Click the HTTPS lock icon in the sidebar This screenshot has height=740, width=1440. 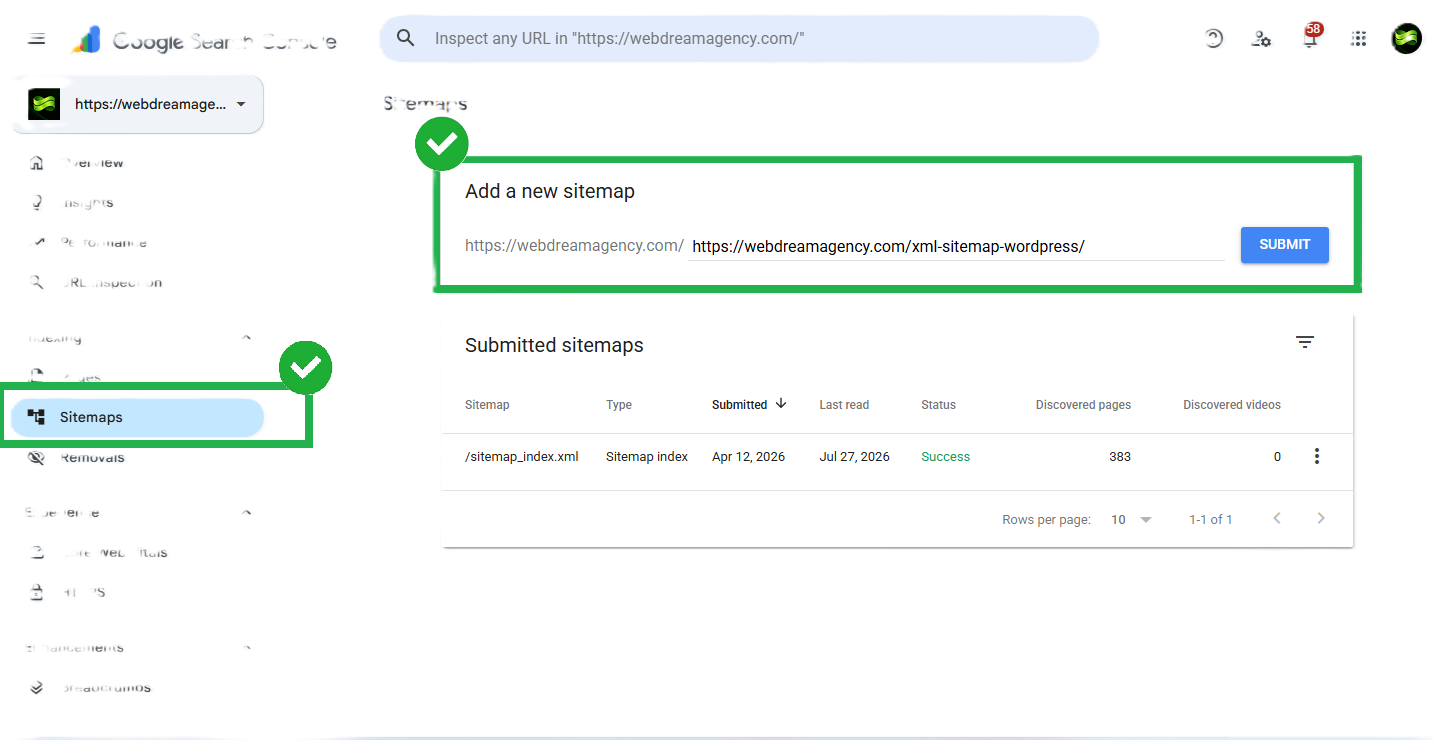(37, 592)
